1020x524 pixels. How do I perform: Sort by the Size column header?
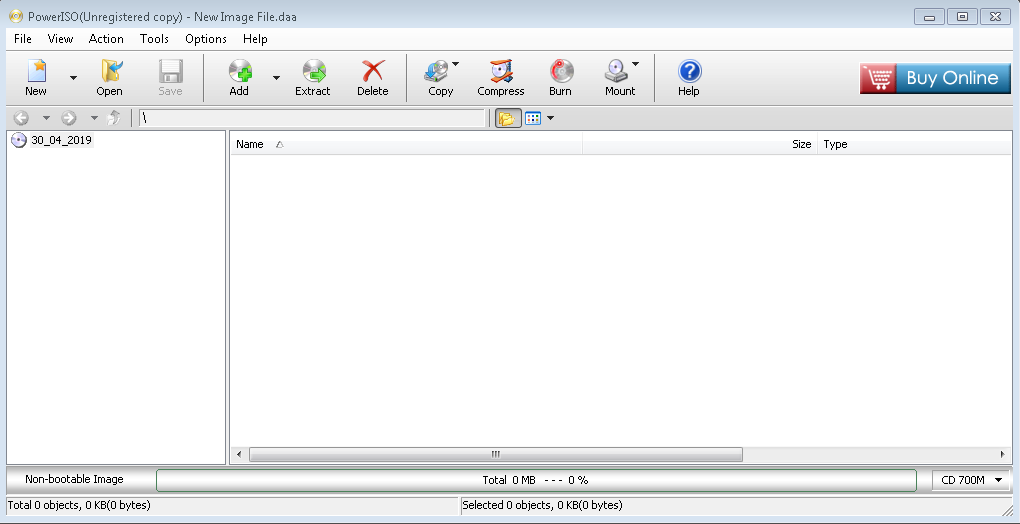pyautogui.click(x=700, y=144)
